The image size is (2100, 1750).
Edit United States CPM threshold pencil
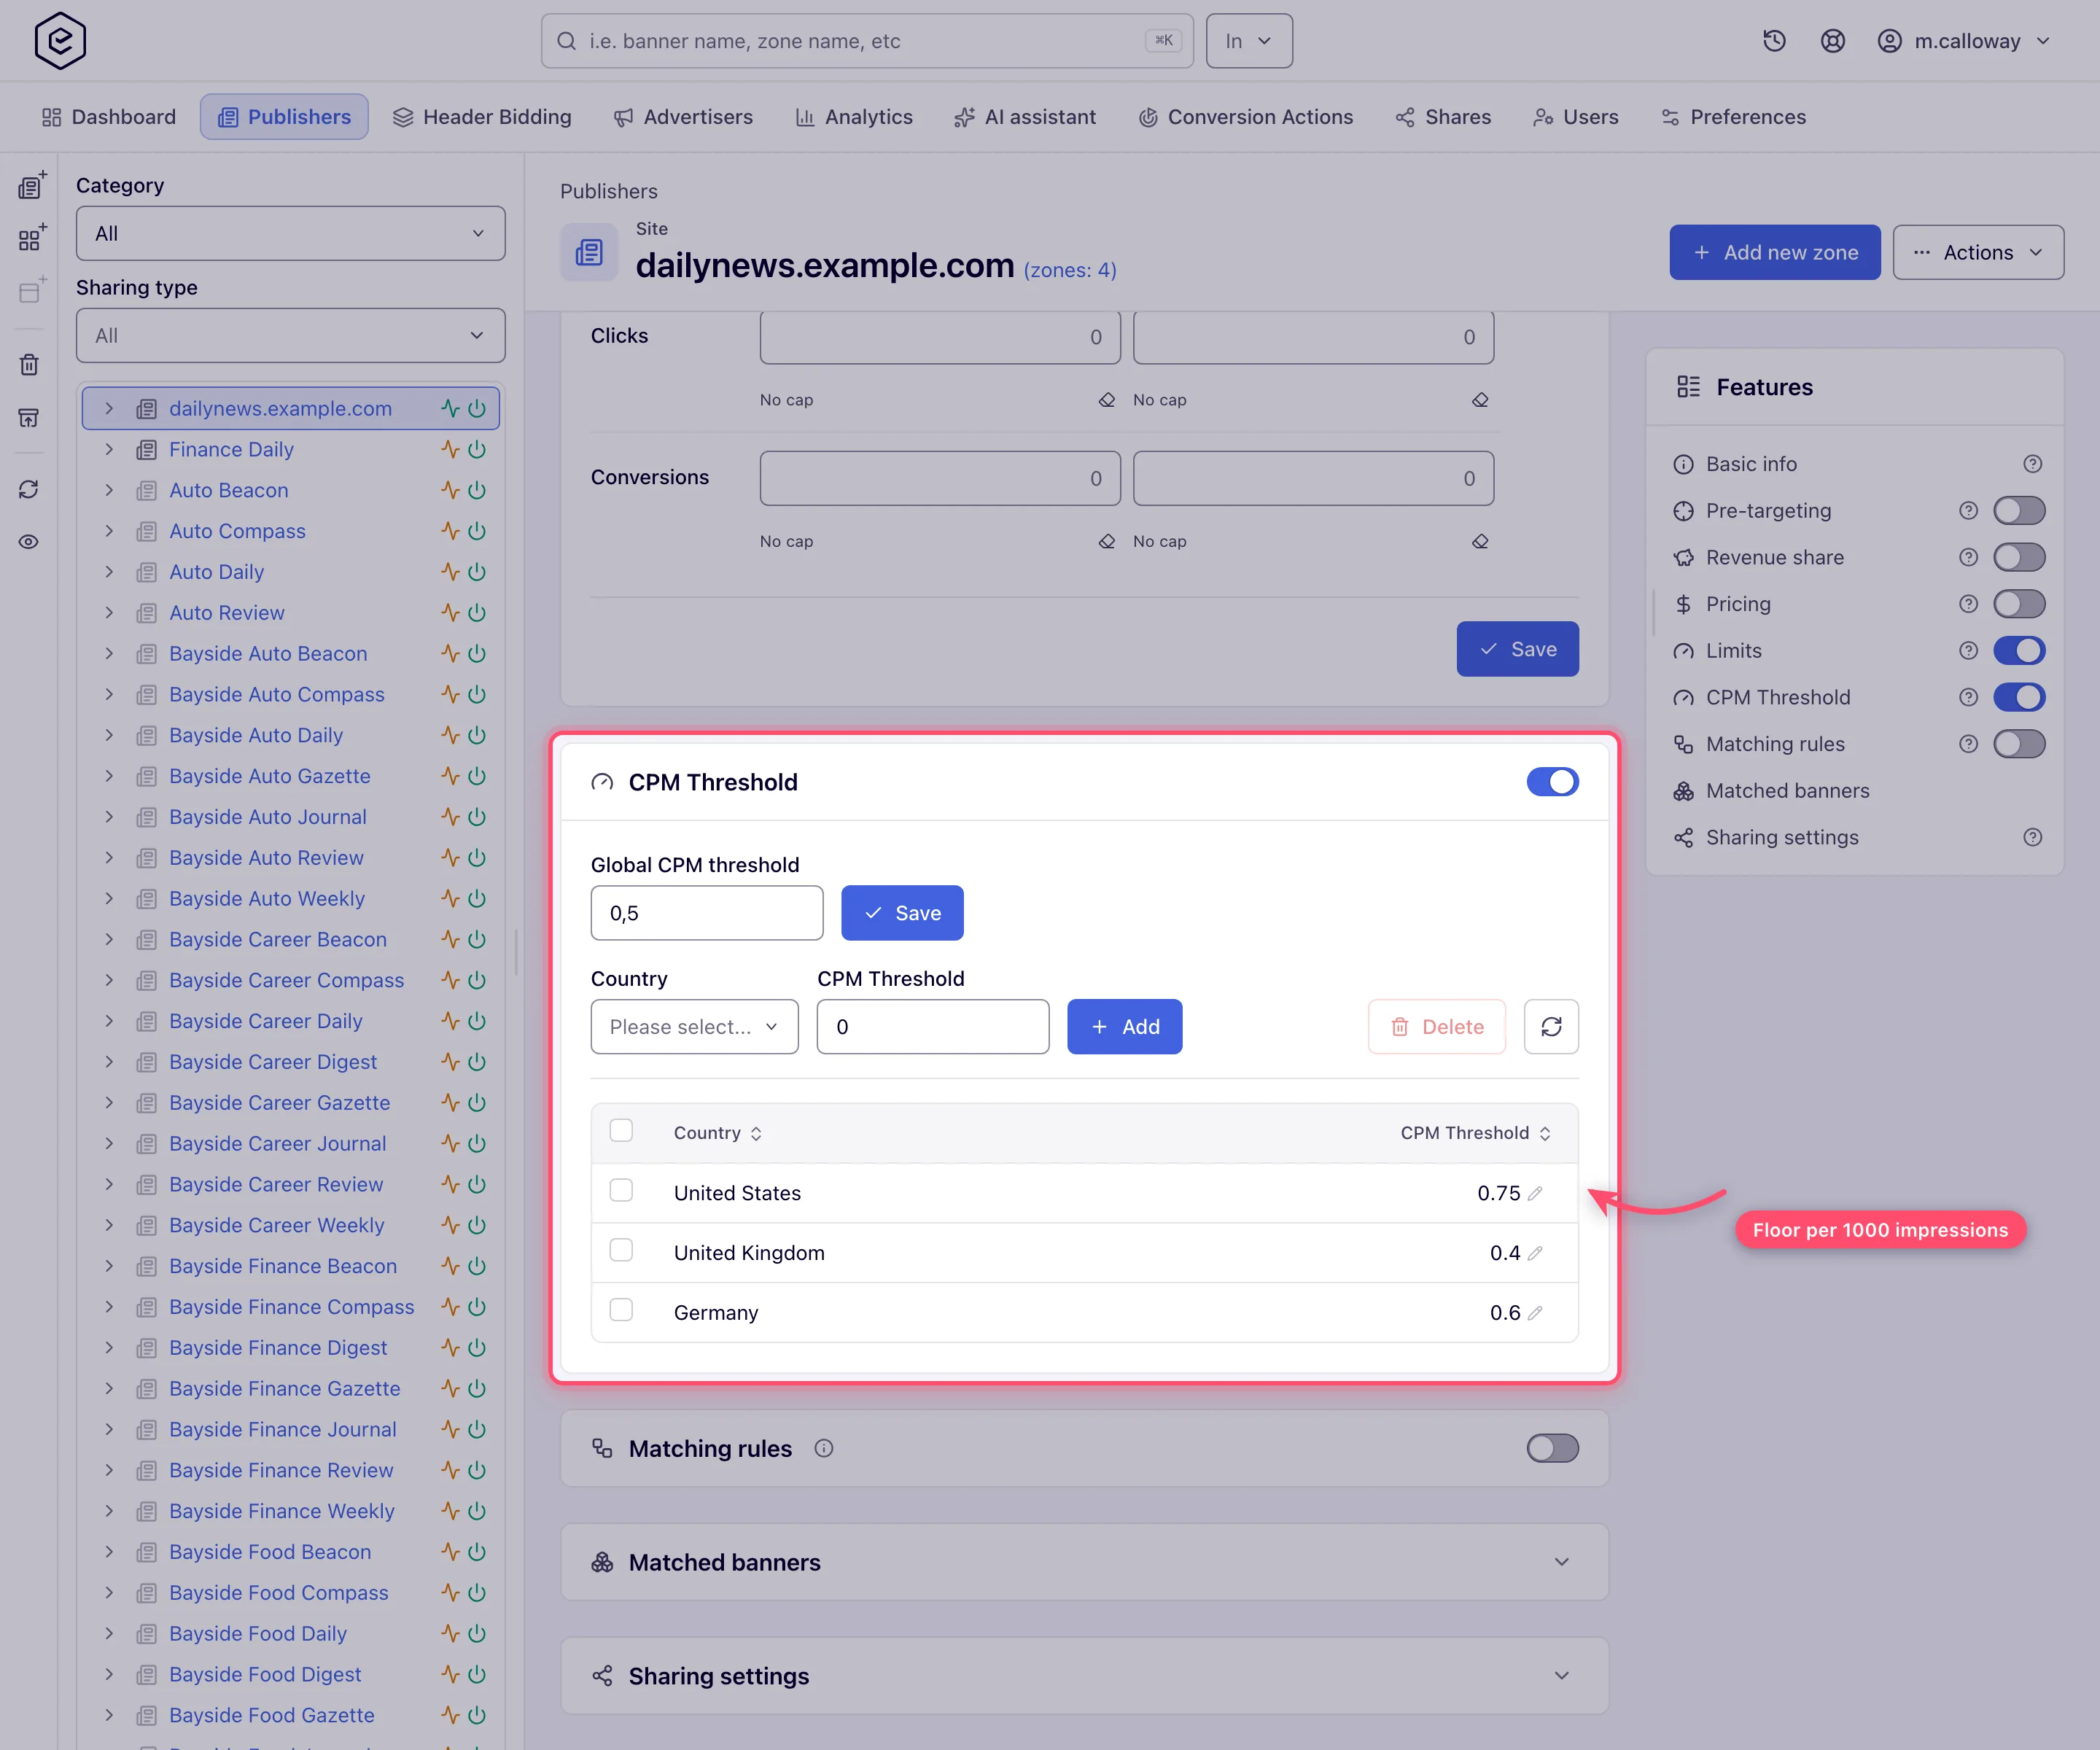point(1535,1193)
